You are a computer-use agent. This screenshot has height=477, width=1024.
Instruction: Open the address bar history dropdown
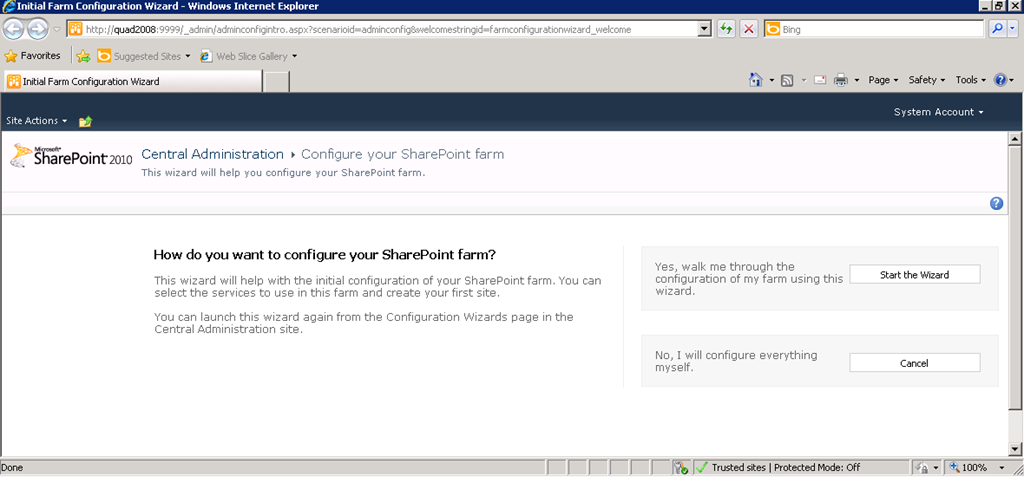705,29
